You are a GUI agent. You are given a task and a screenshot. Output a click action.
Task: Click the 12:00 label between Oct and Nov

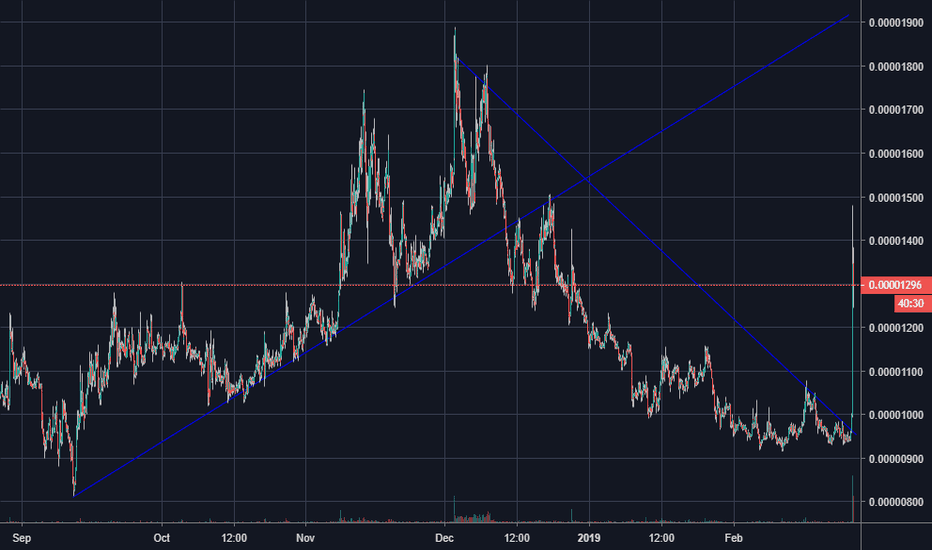[234, 538]
